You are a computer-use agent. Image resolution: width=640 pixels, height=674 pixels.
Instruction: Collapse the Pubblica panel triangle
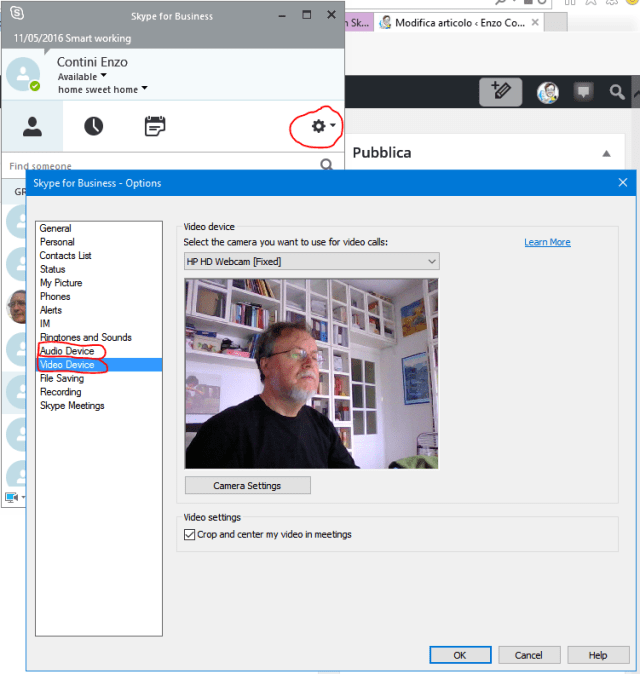(x=606, y=153)
